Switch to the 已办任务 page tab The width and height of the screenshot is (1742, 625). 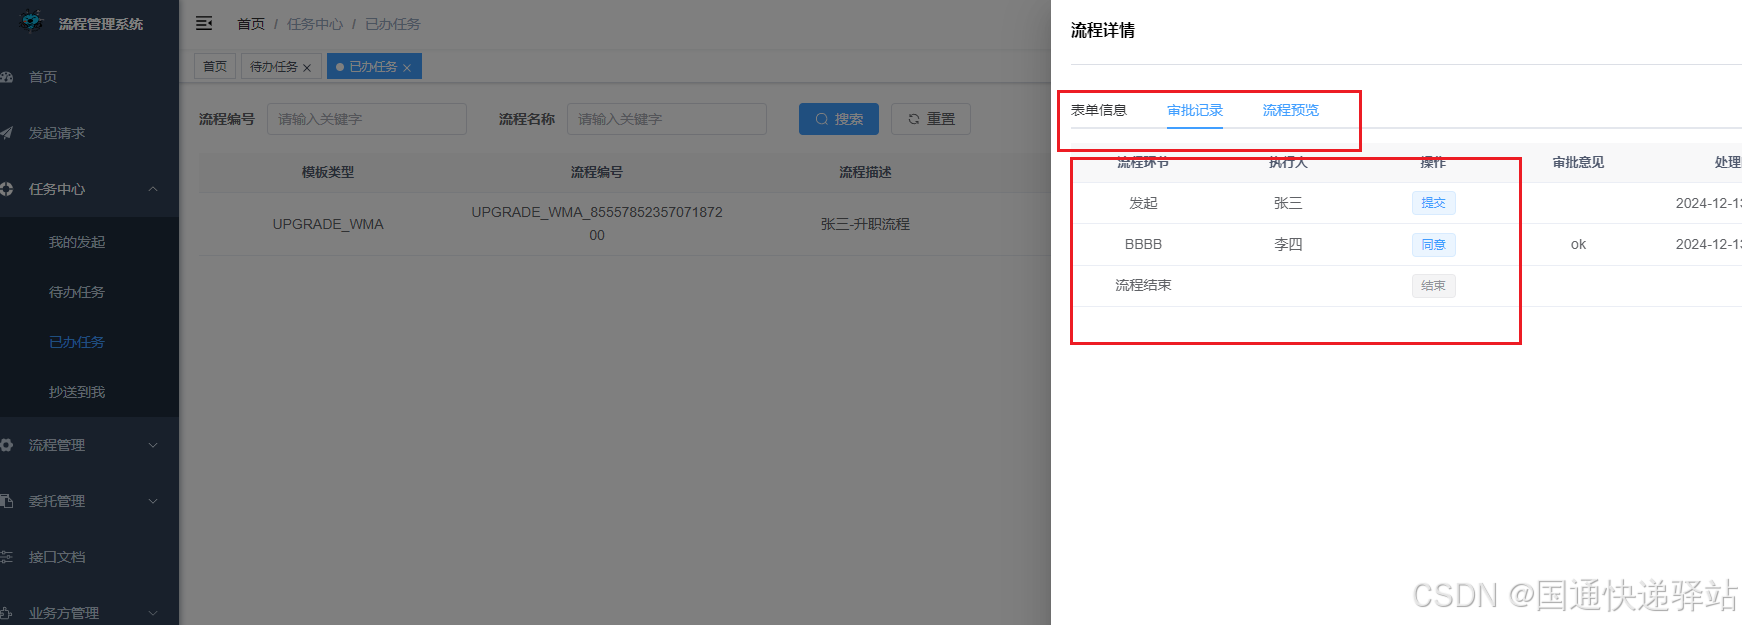(373, 66)
